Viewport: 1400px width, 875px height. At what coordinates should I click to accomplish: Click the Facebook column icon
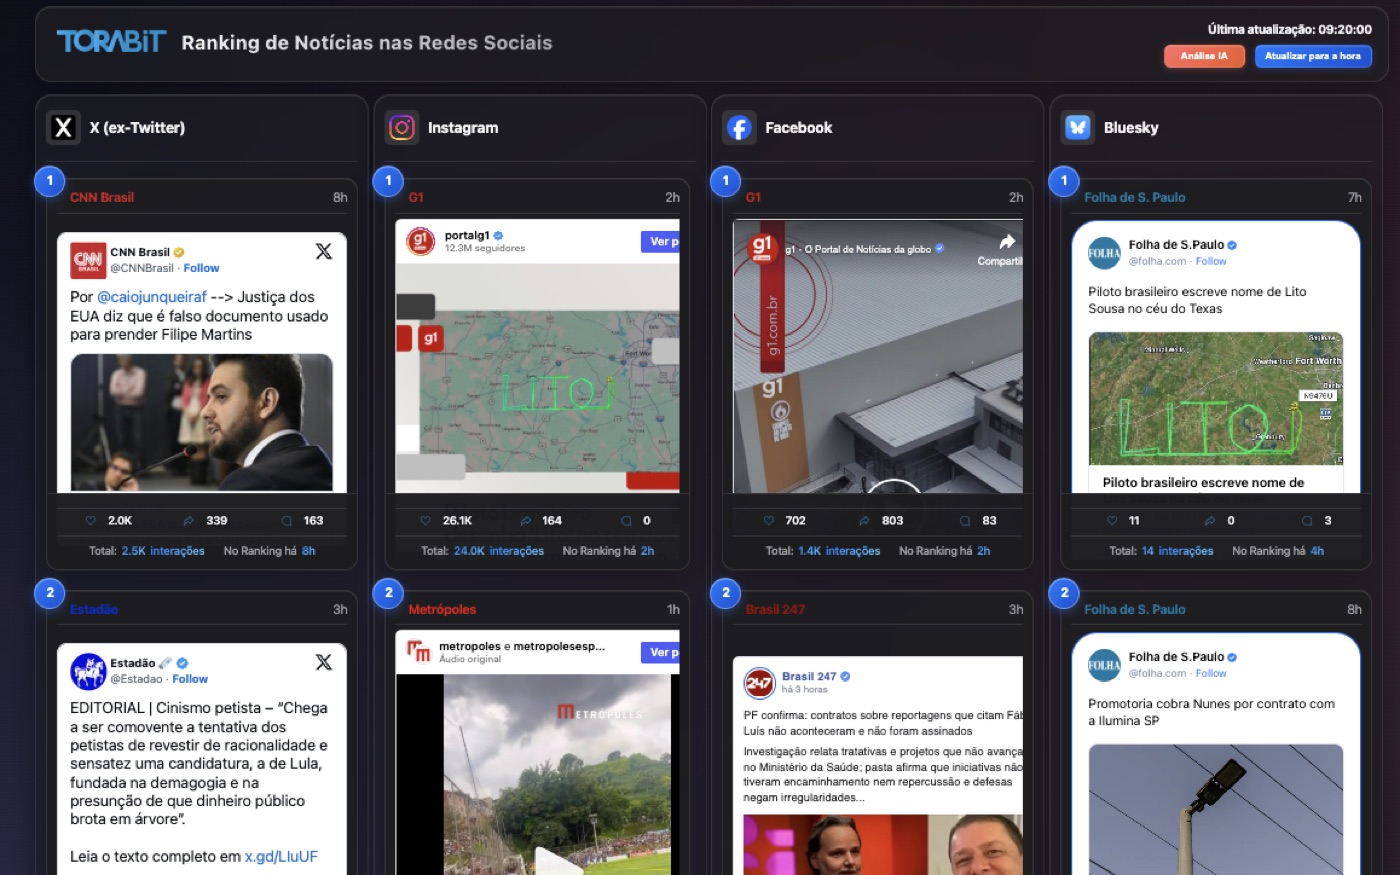[739, 127]
